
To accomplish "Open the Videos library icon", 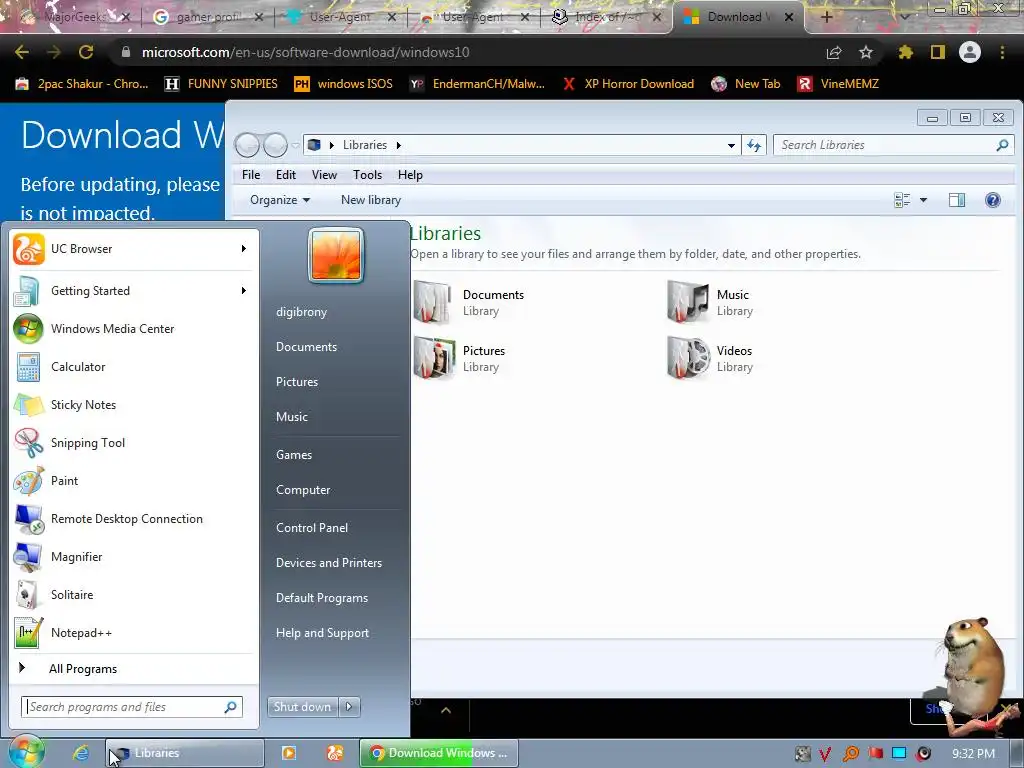I will (688, 358).
